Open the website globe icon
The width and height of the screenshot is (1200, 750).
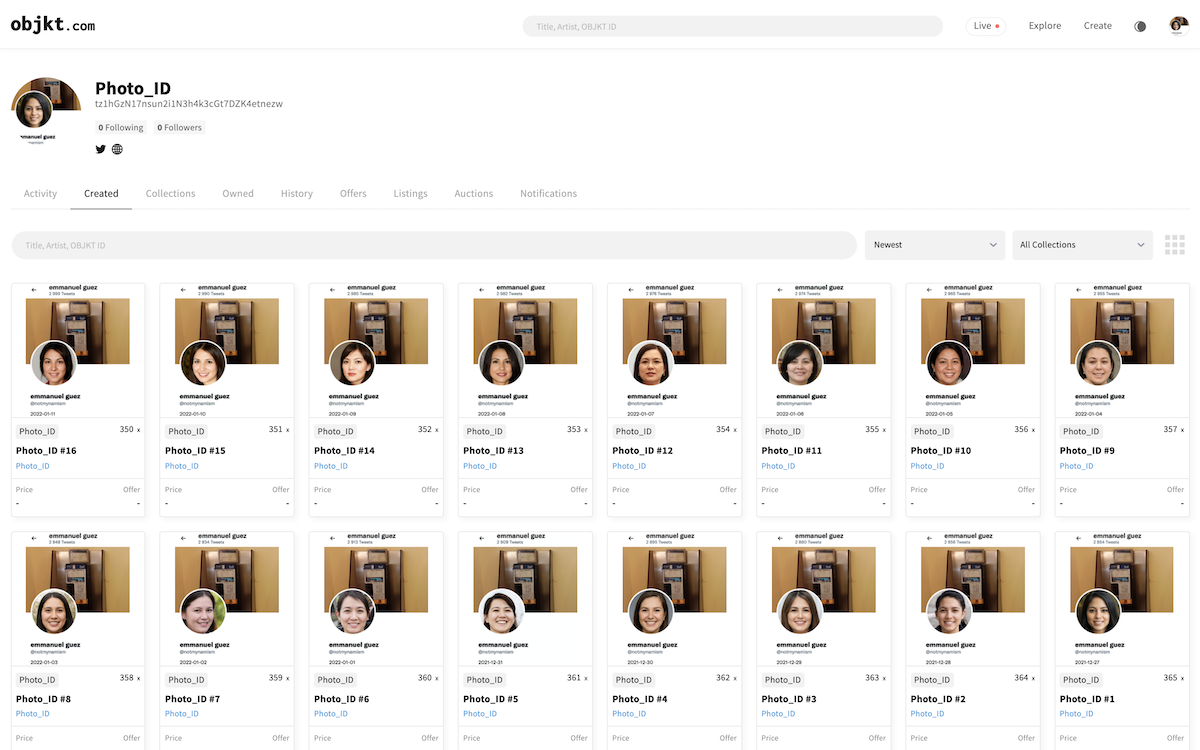click(x=117, y=149)
